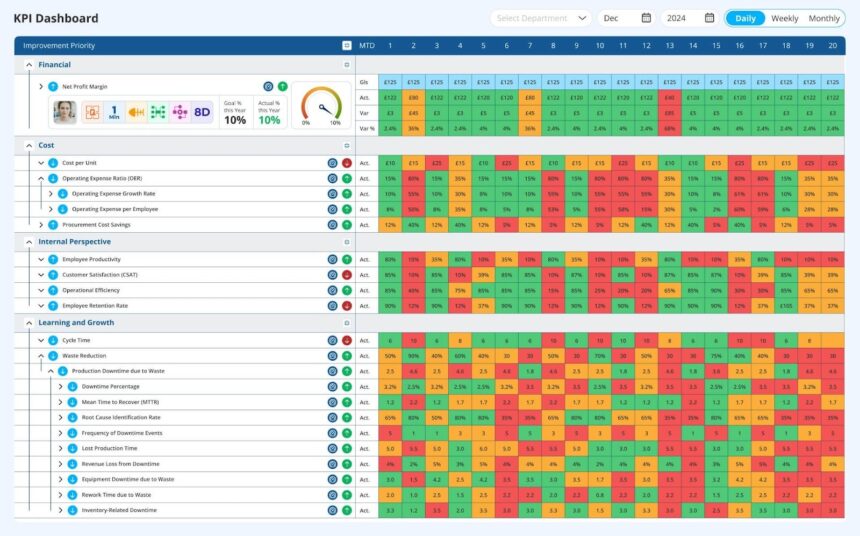Click the user avatar photo under Net Profit Margin
This screenshot has height=536, width=860.
point(65,112)
